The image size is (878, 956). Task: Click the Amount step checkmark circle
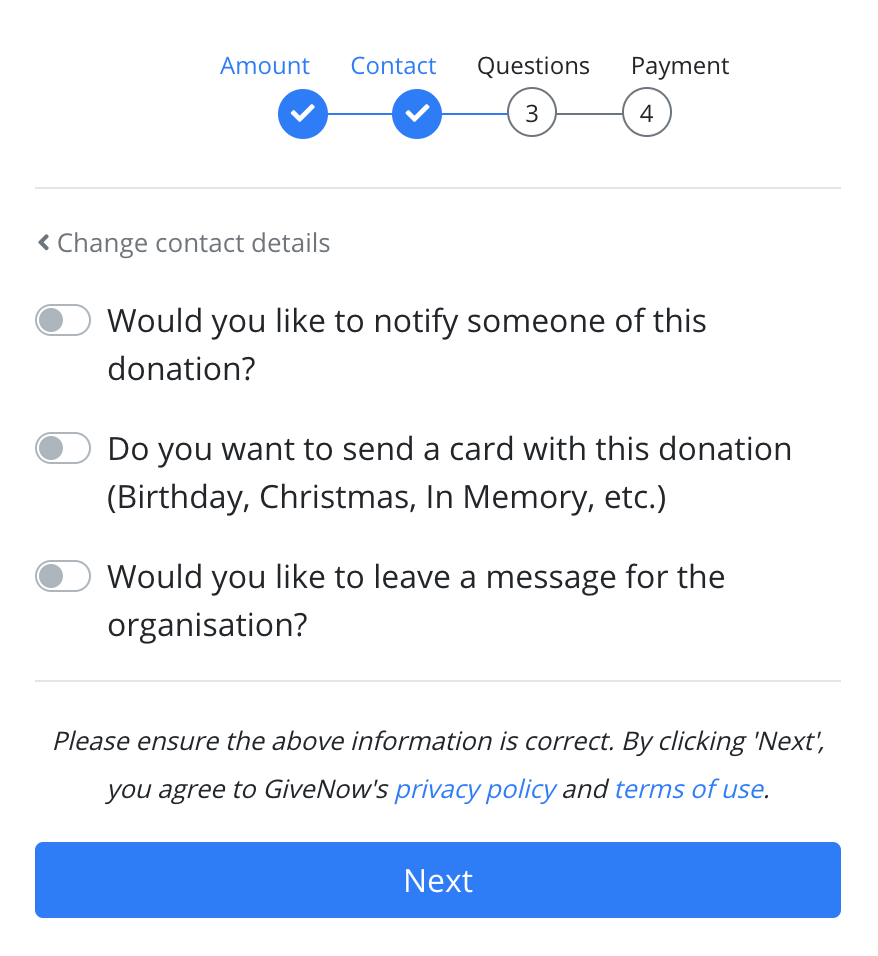click(302, 113)
